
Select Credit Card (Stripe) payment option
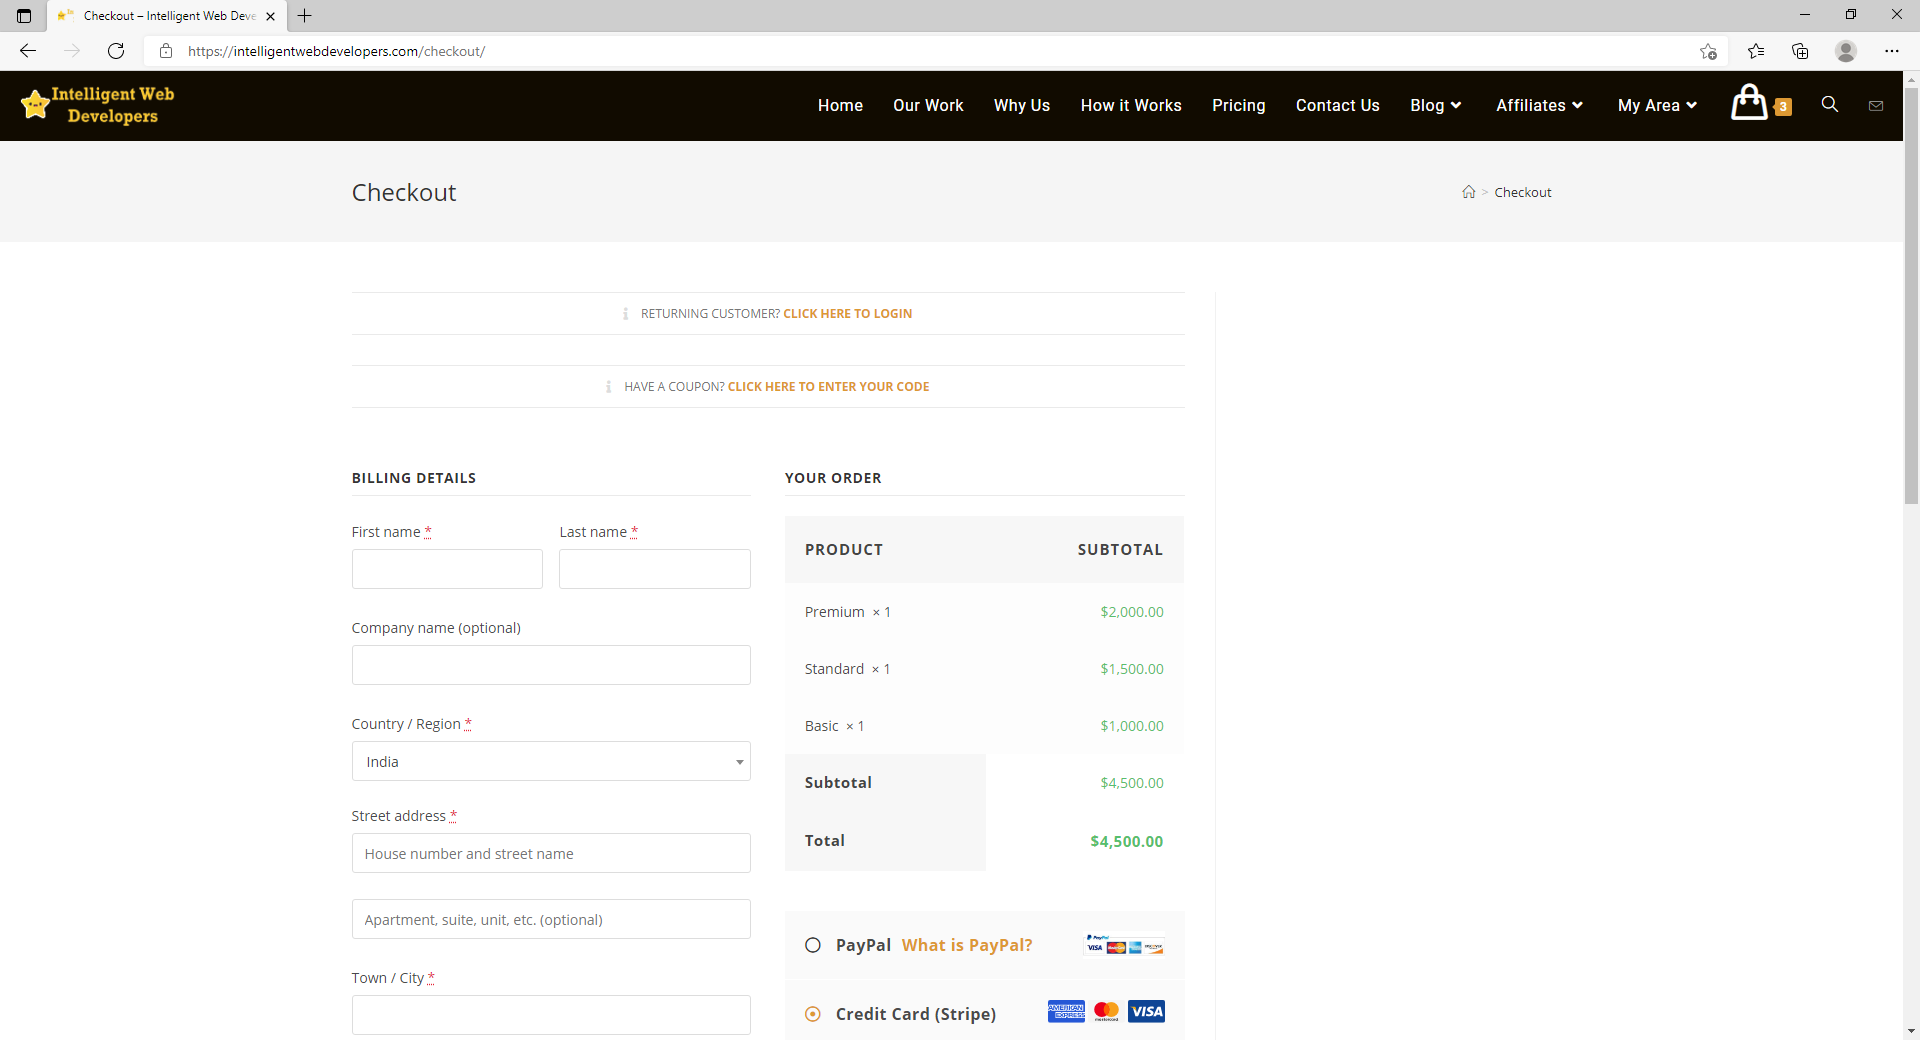pyautogui.click(x=812, y=1013)
